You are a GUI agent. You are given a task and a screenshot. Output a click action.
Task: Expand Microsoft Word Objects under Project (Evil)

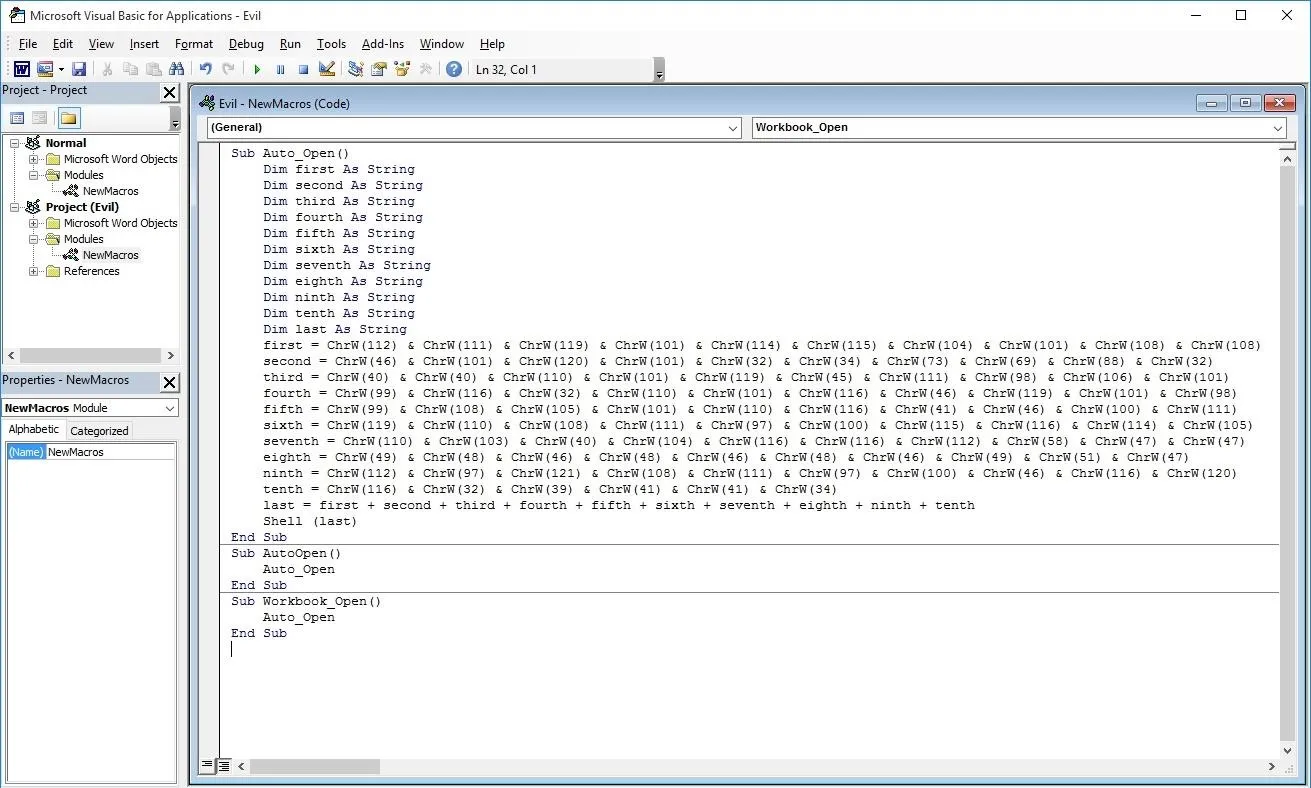coord(33,223)
